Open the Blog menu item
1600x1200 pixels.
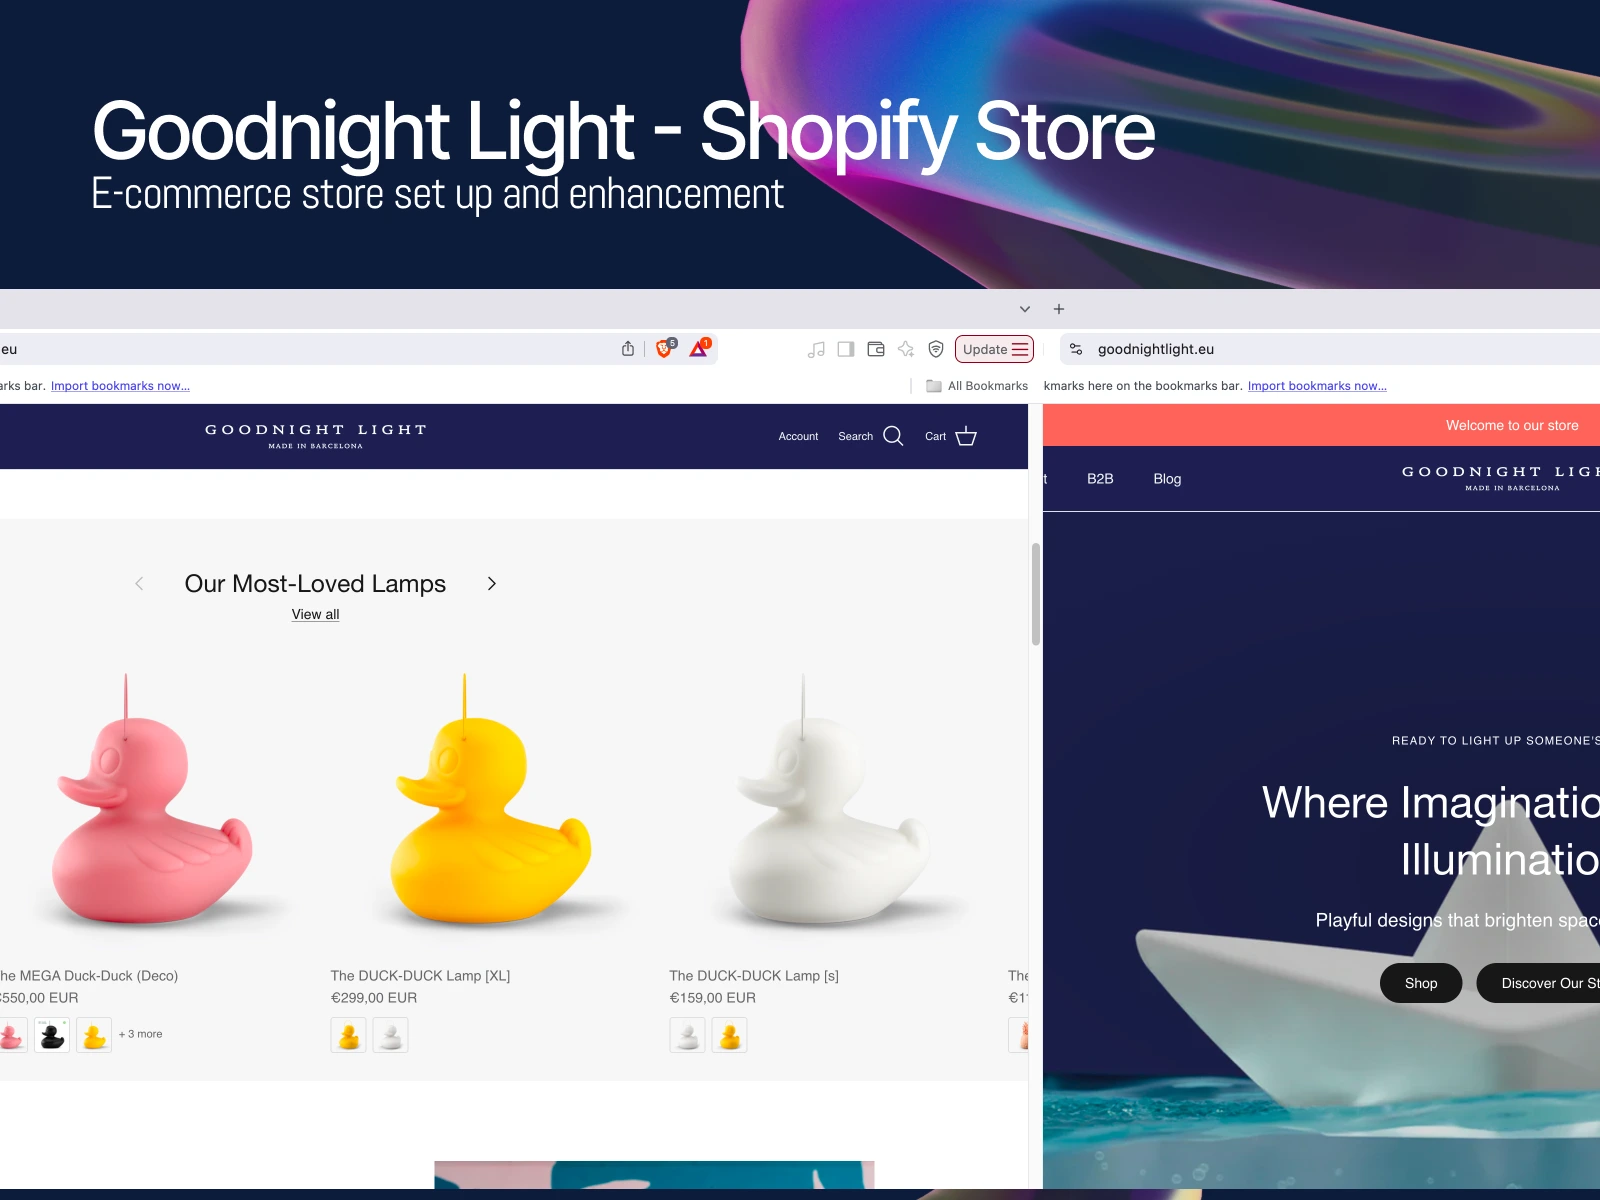coord(1167,479)
